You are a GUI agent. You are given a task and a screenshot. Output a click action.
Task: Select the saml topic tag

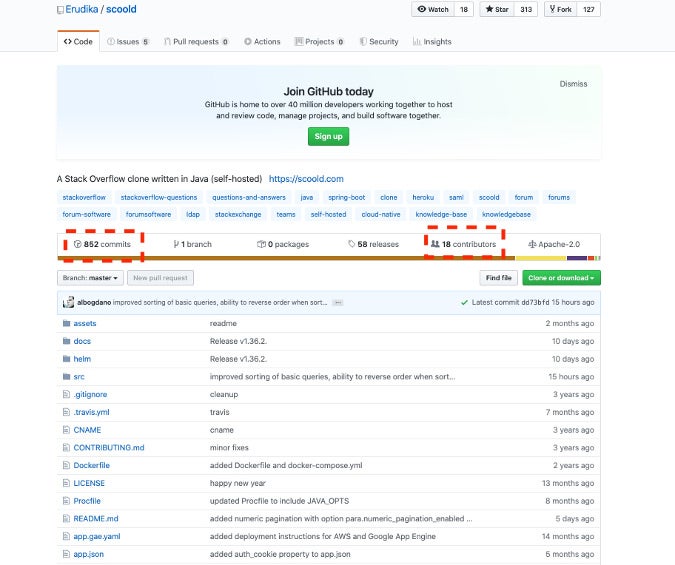point(456,197)
